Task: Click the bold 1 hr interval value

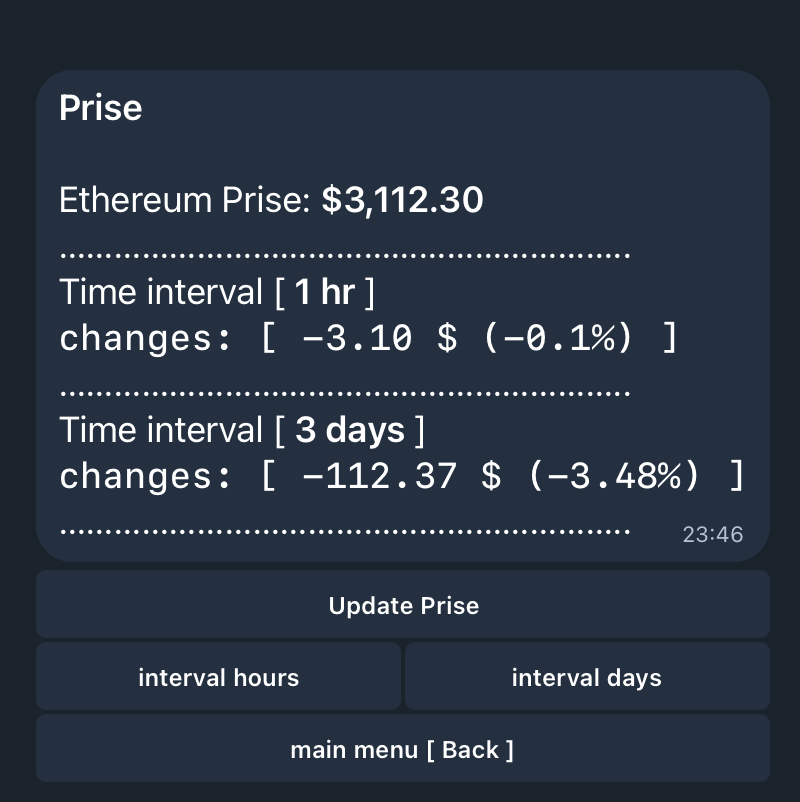Action: tap(324, 293)
